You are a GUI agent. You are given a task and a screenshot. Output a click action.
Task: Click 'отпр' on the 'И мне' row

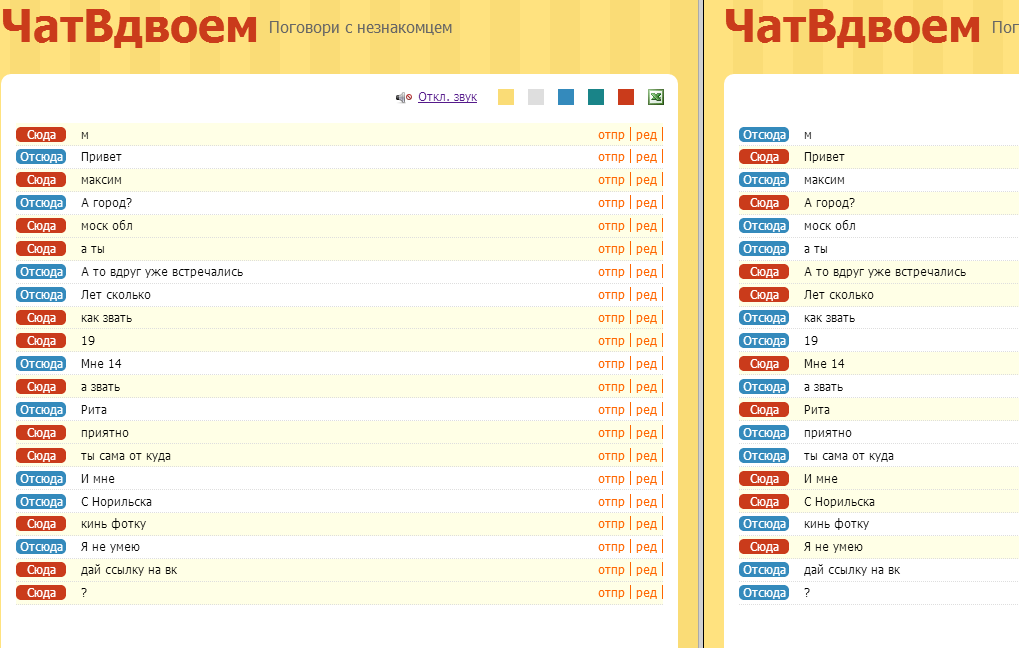pos(611,479)
